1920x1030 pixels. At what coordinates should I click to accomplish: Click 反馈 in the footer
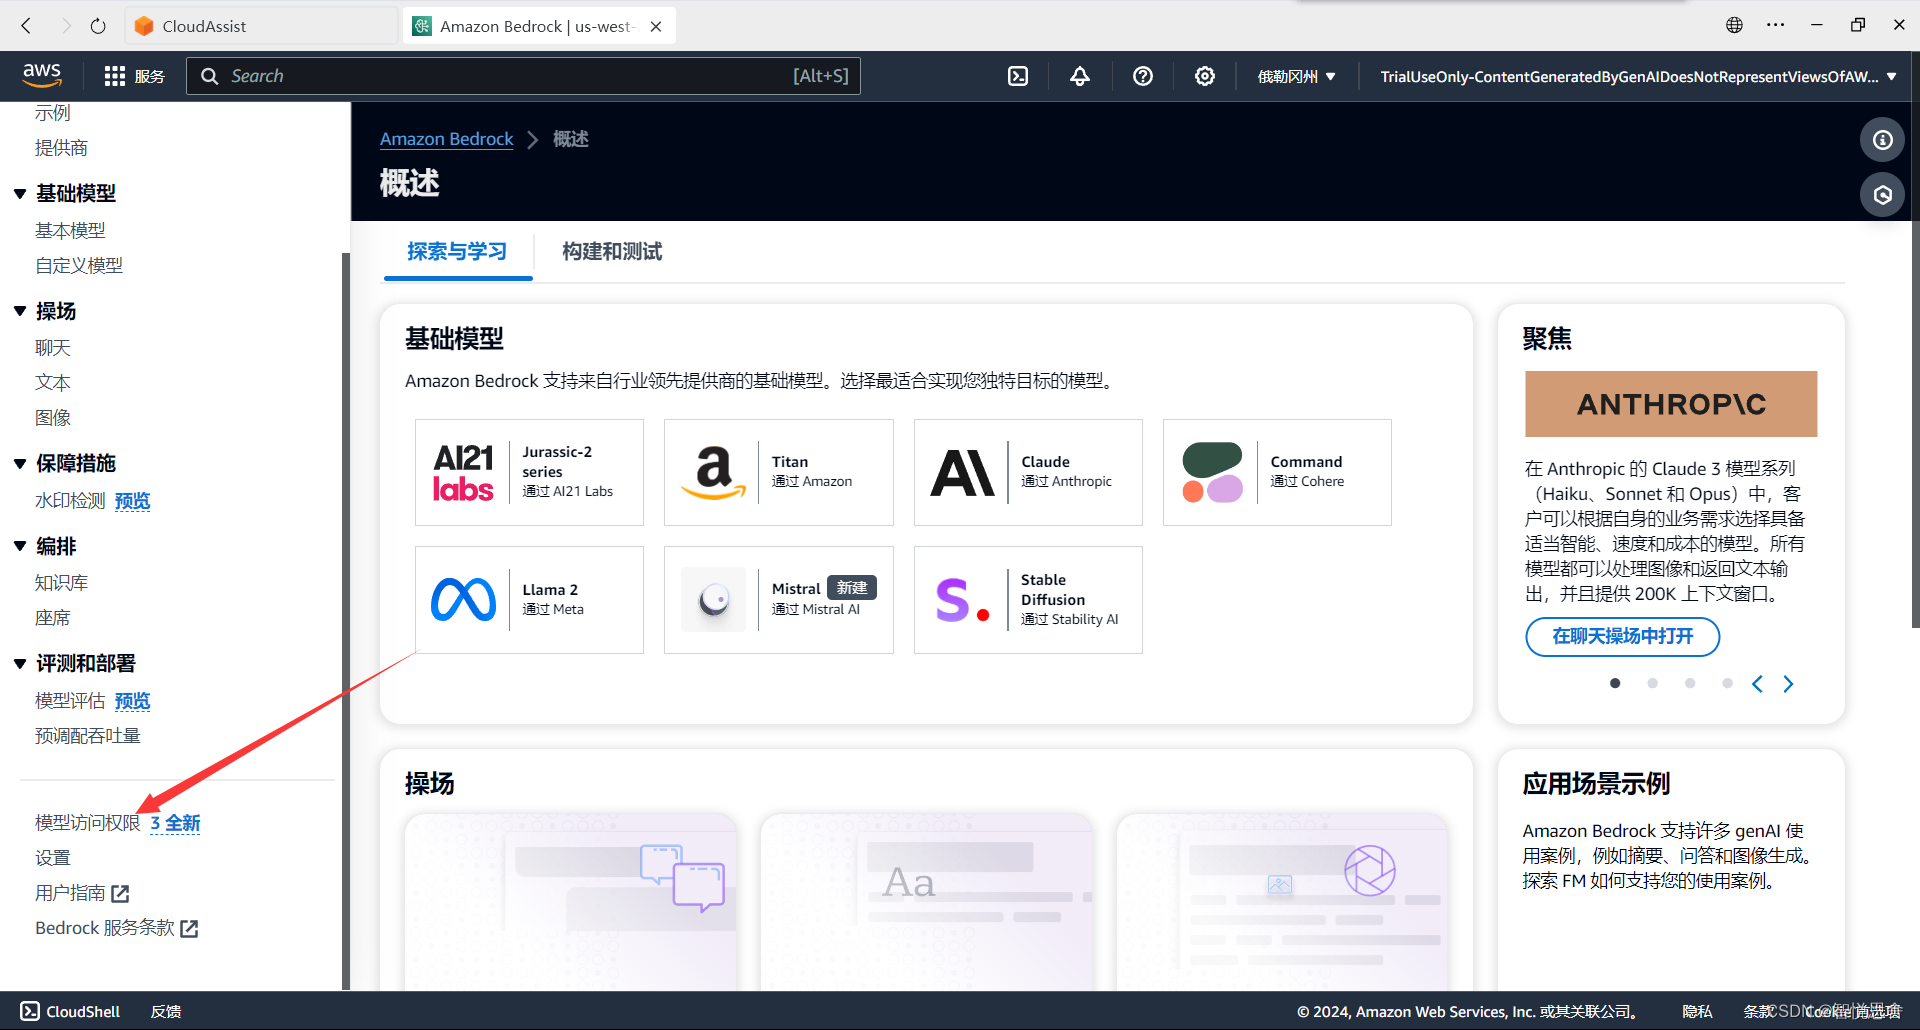(166, 1011)
